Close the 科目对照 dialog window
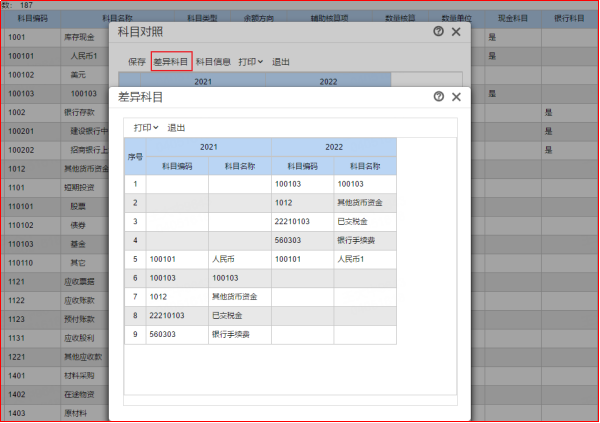This screenshot has height=423, width=600. 456,32
